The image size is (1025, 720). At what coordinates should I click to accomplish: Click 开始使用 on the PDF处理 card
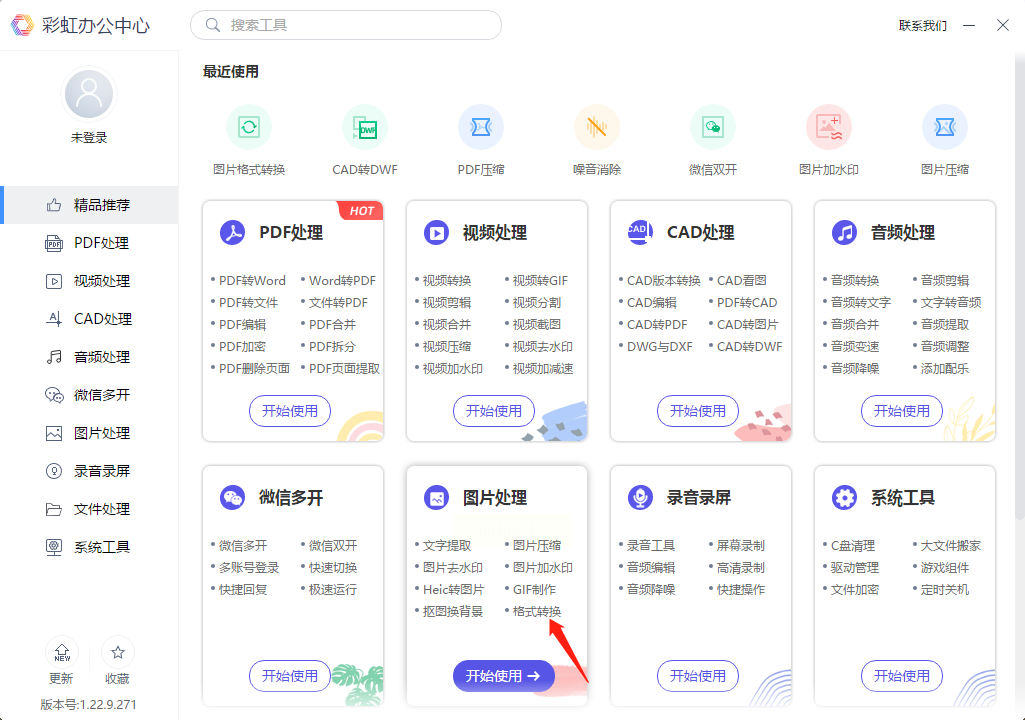tap(290, 411)
